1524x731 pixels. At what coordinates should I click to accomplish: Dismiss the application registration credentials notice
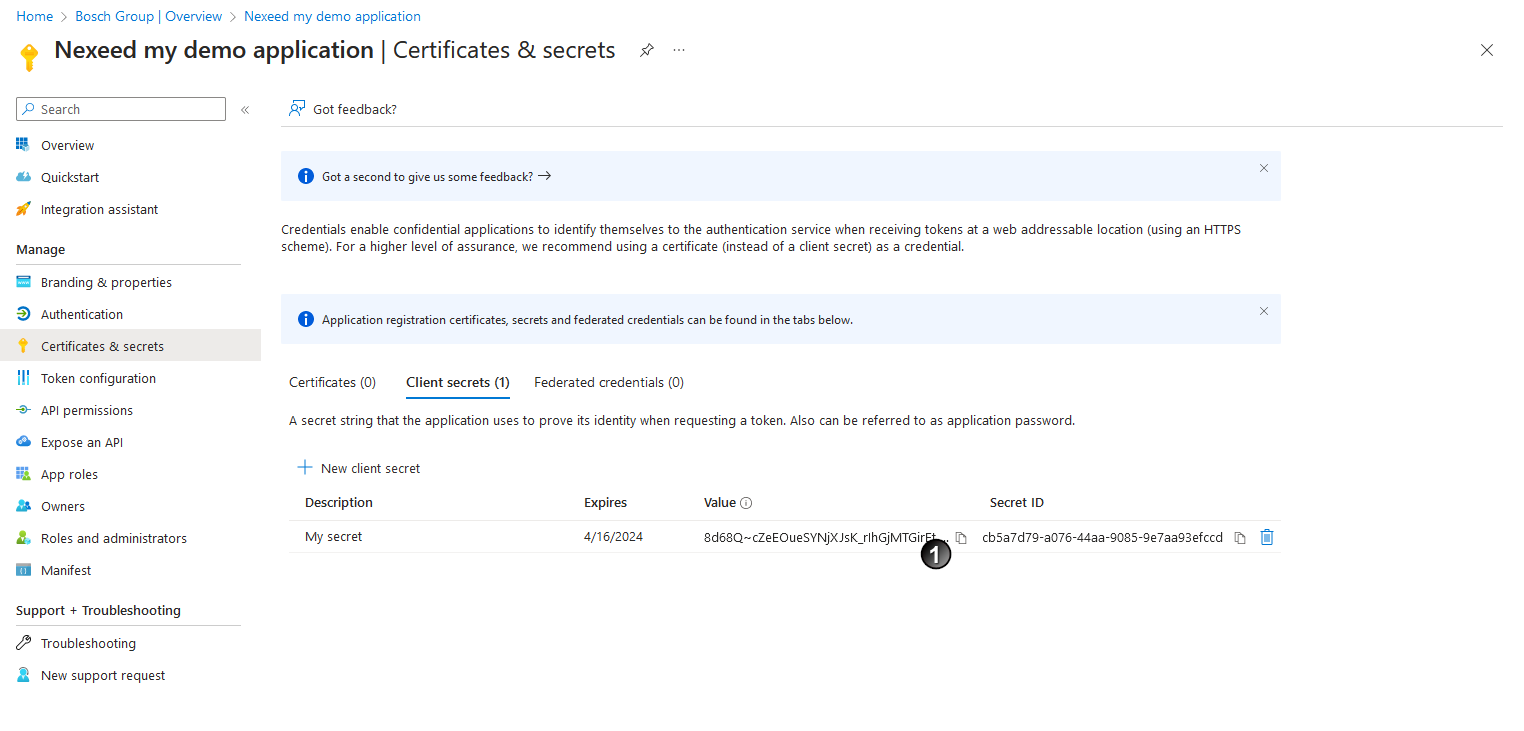pyautogui.click(x=1263, y=310)
